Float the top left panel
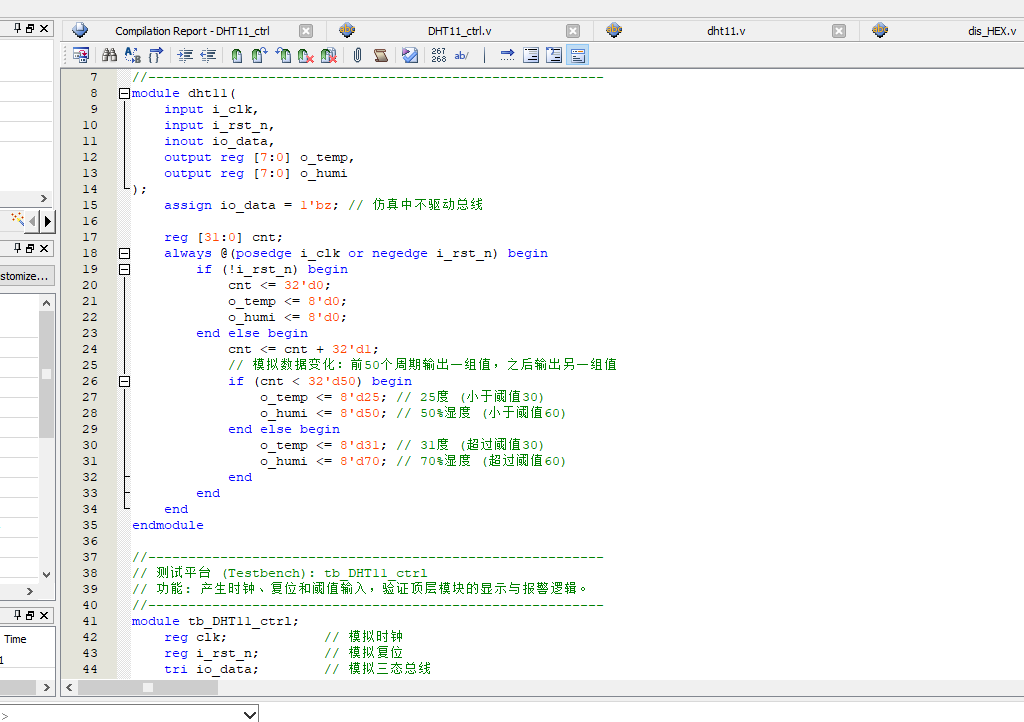 30,28
